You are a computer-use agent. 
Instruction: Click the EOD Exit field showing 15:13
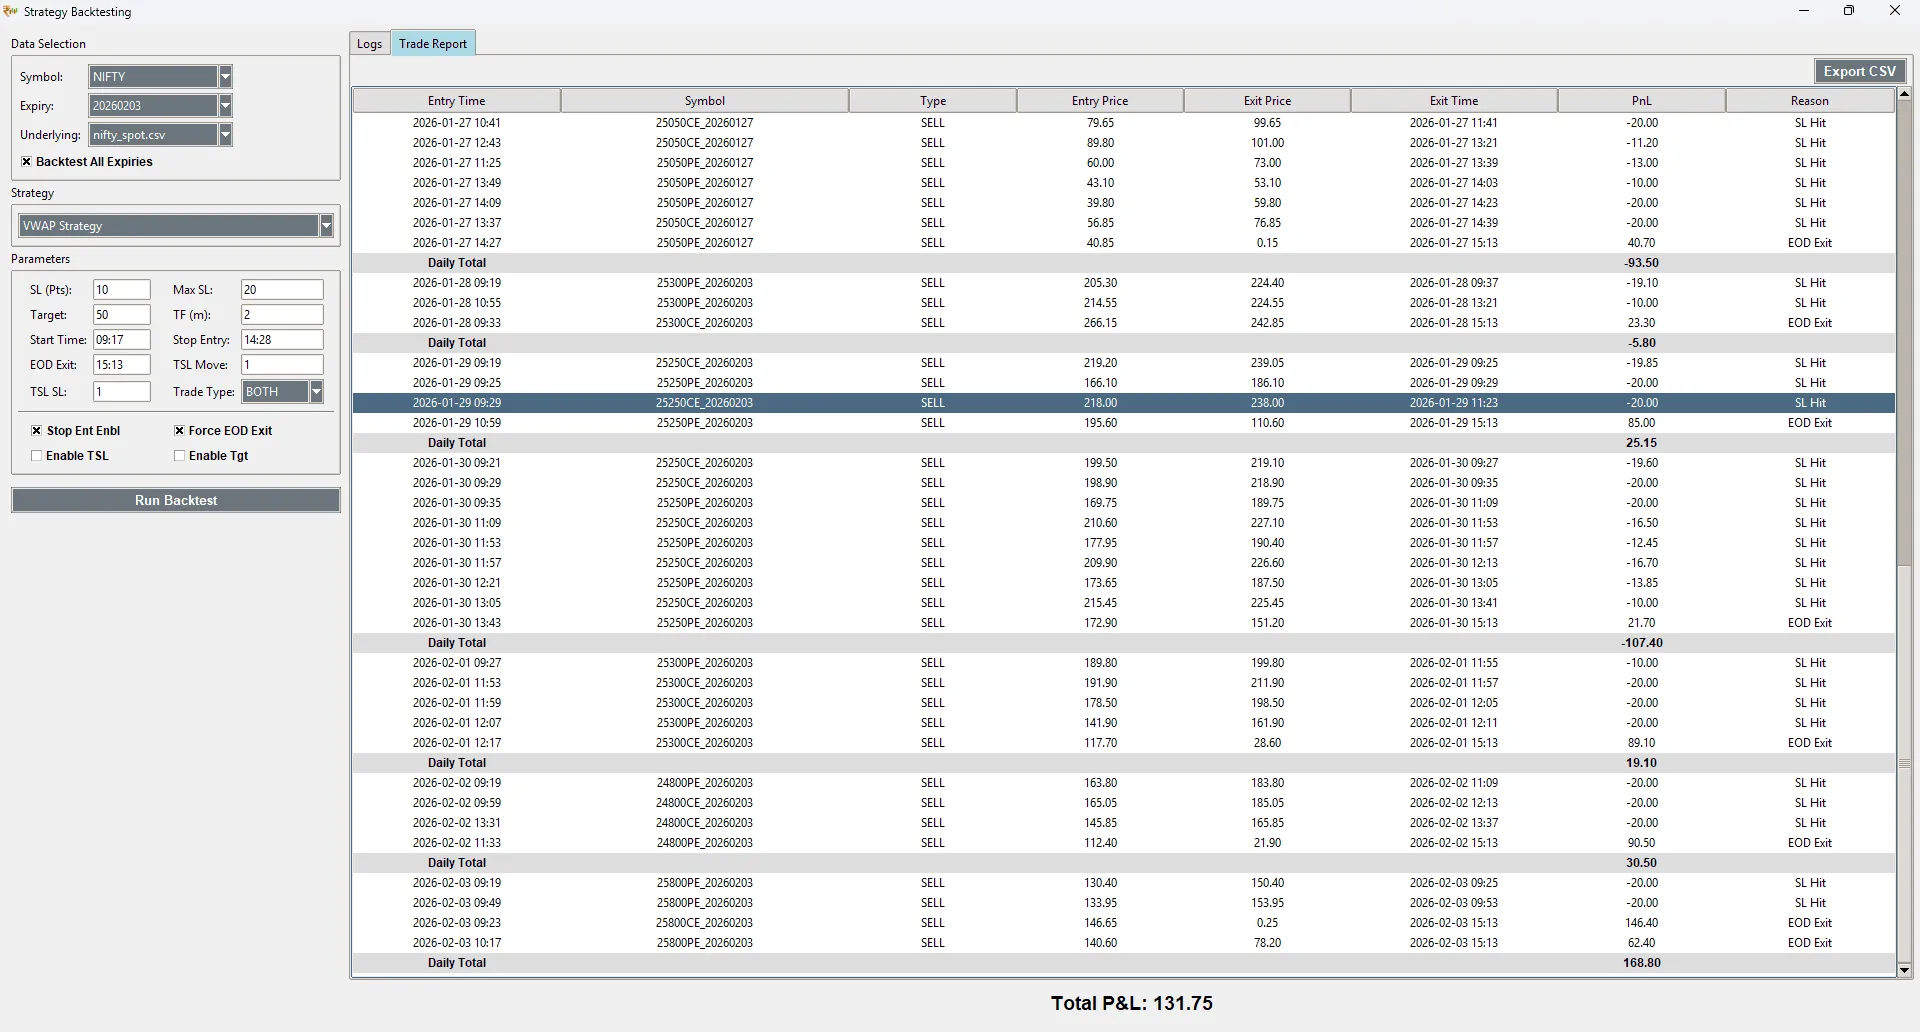point(121,364)
